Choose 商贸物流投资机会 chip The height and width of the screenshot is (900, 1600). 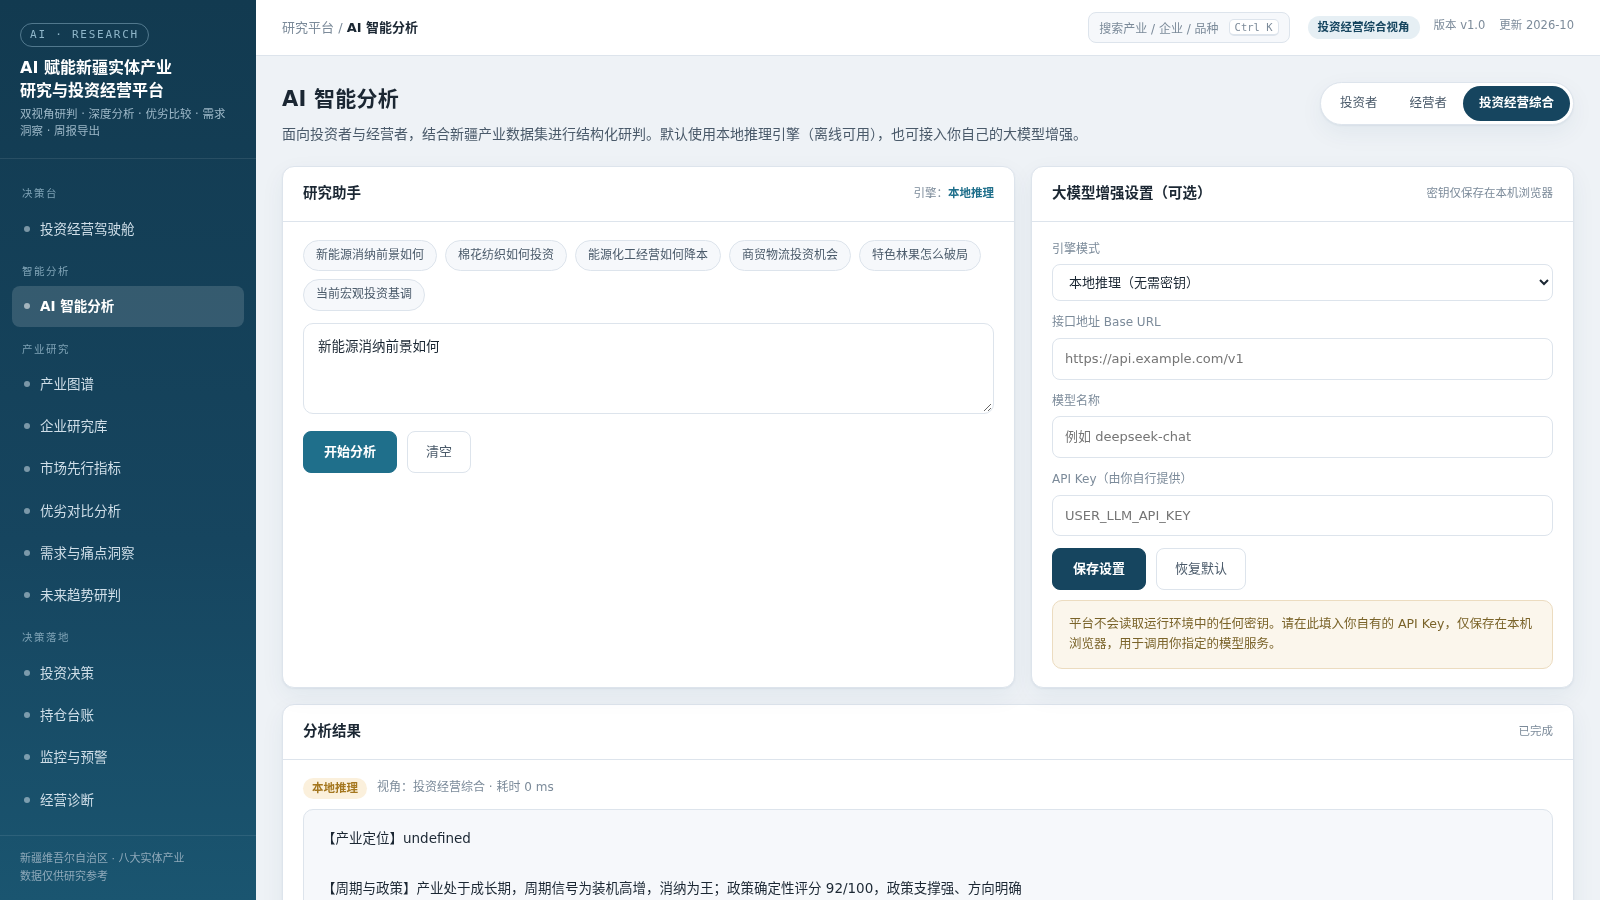pyautogui.click(x=790, y=255)
